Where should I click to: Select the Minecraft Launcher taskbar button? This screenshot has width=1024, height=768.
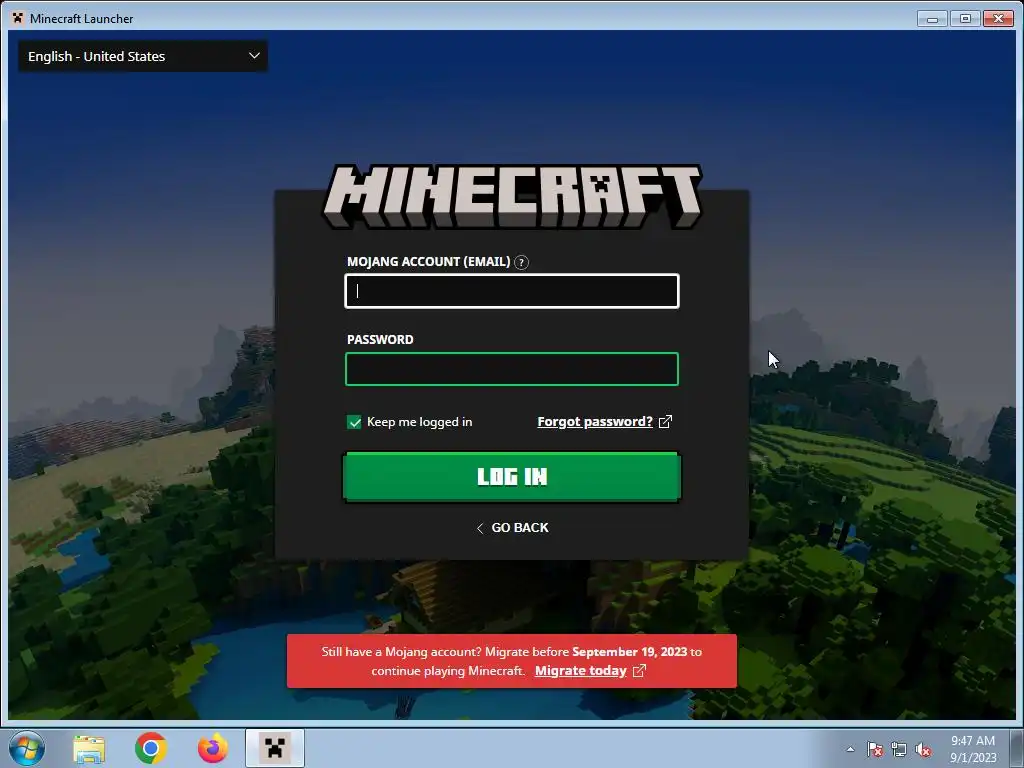(275, 748)
